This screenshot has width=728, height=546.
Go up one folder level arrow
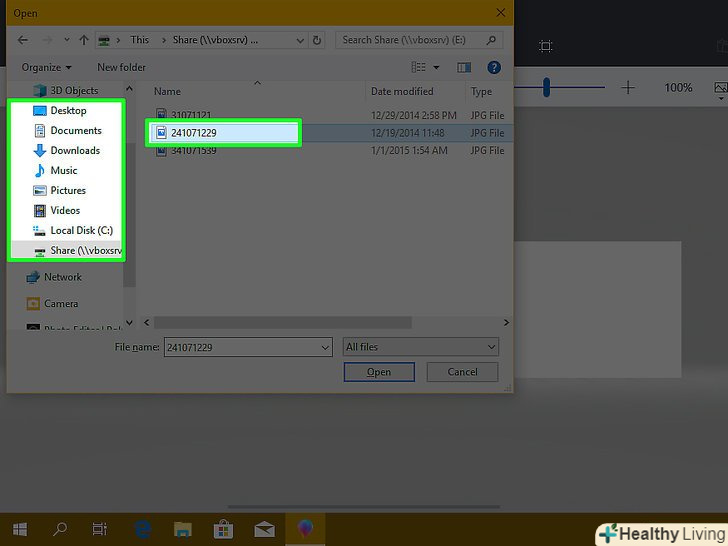(84, 40)
